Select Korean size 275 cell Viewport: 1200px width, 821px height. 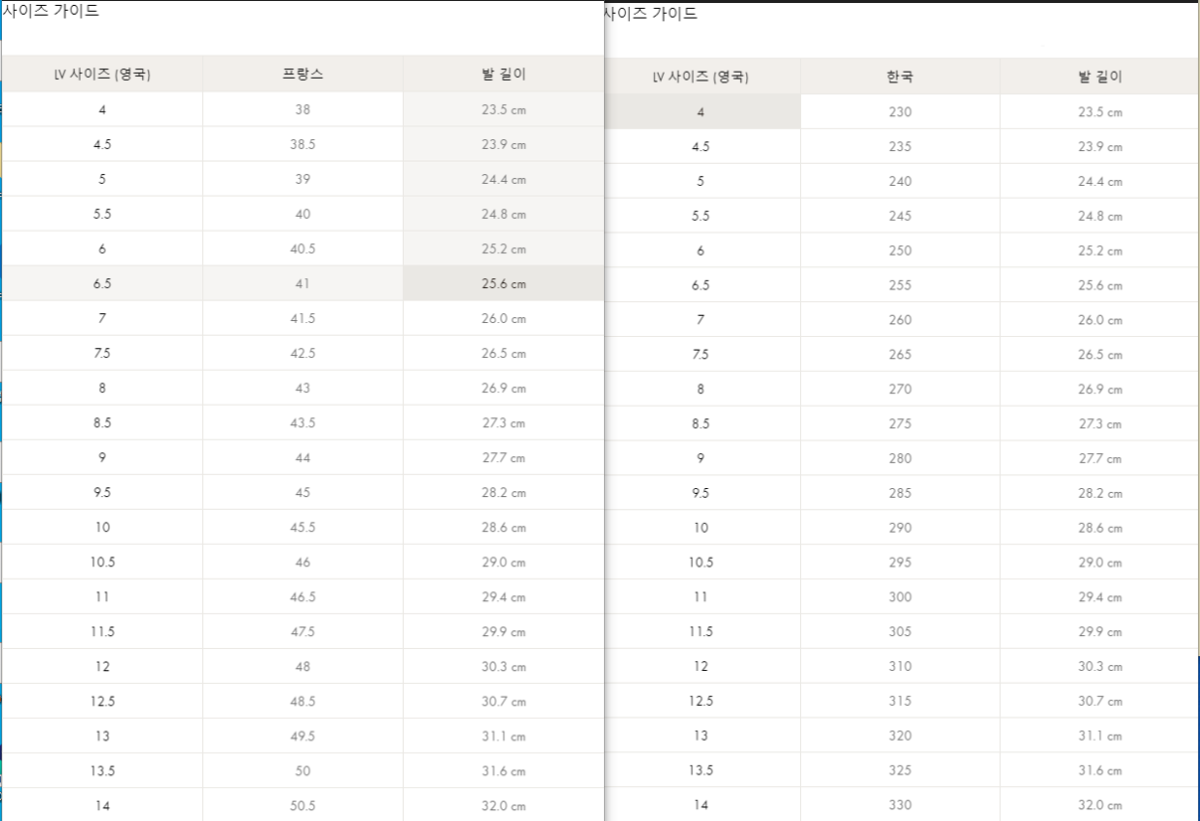pos(900,424)
